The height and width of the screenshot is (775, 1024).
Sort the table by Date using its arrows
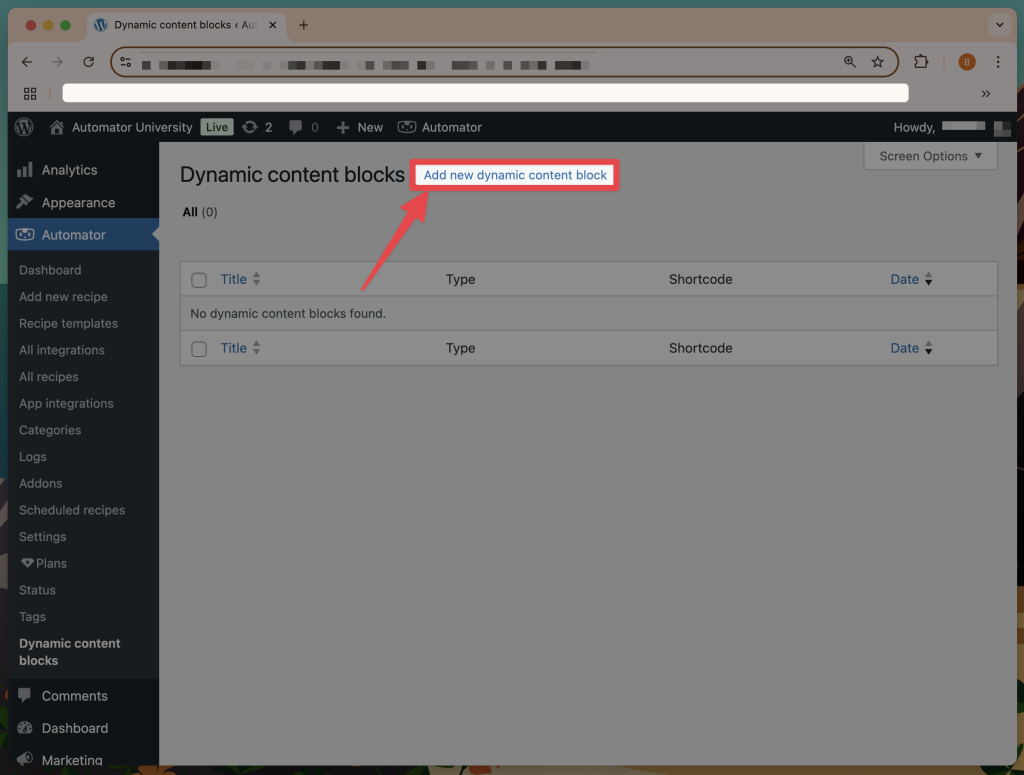tap(928, 279)
